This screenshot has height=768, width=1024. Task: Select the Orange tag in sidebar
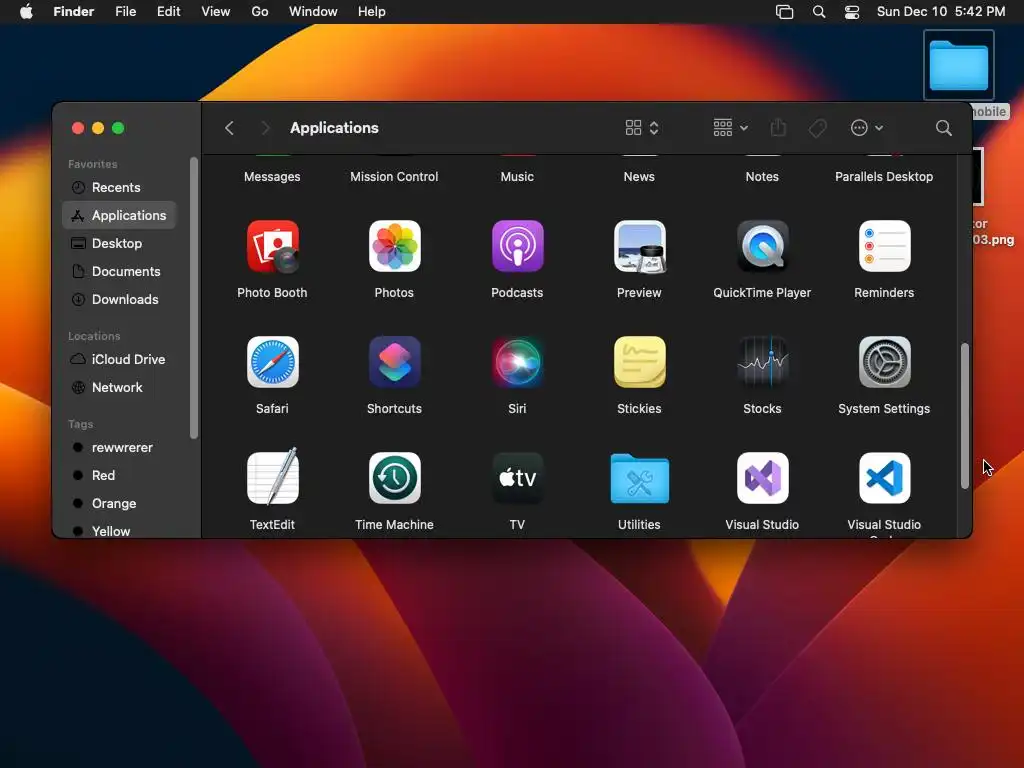(119, 504)
